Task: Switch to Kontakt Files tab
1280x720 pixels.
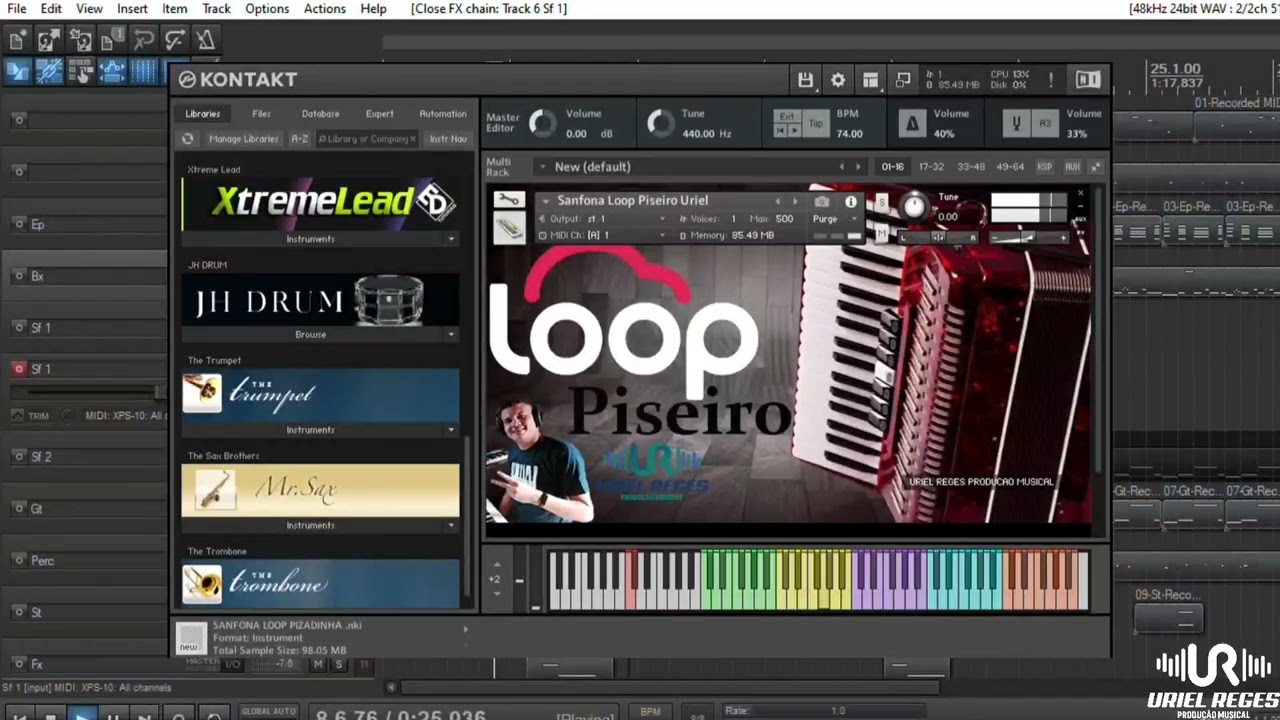Action: [261, 114]
